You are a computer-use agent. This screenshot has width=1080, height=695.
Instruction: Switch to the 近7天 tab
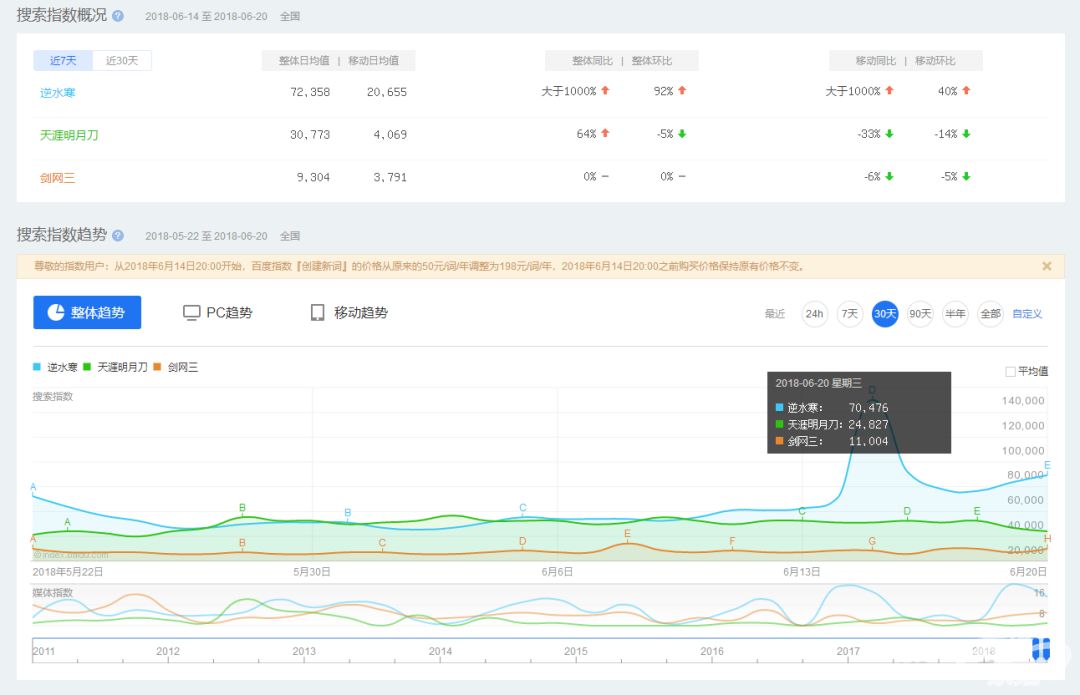coord(63,61)
